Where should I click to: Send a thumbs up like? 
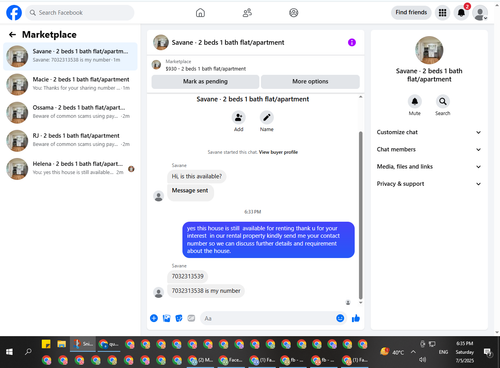pyautogui.click(x=356, y=318)
